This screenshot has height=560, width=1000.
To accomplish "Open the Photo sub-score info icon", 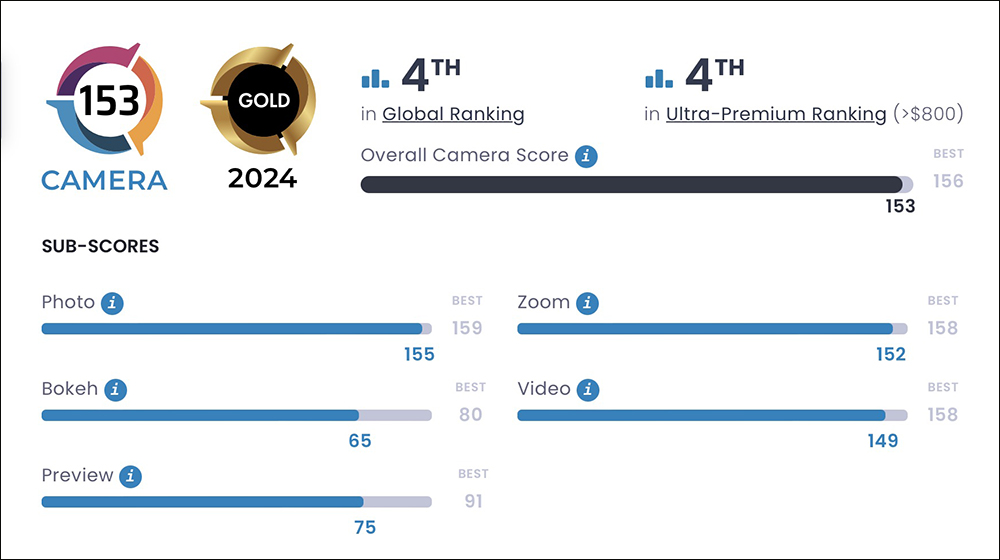I will pos(112,303).
